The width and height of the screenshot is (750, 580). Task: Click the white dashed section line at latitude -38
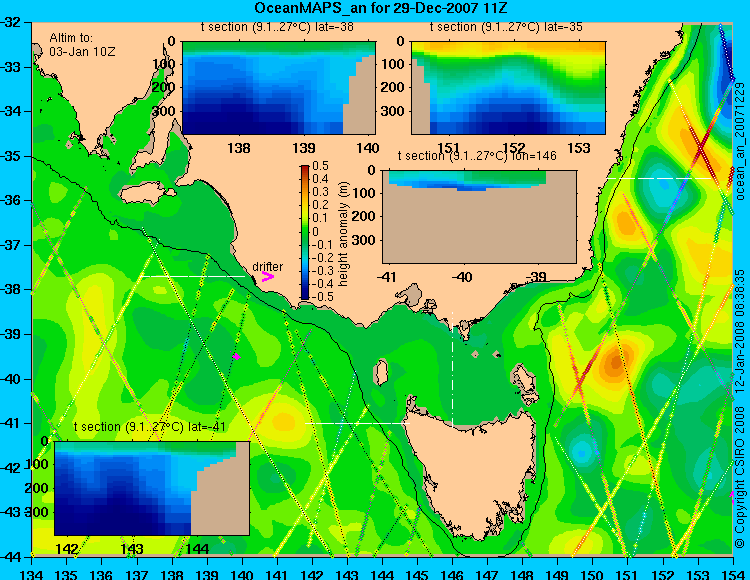[x=193, y=276]
